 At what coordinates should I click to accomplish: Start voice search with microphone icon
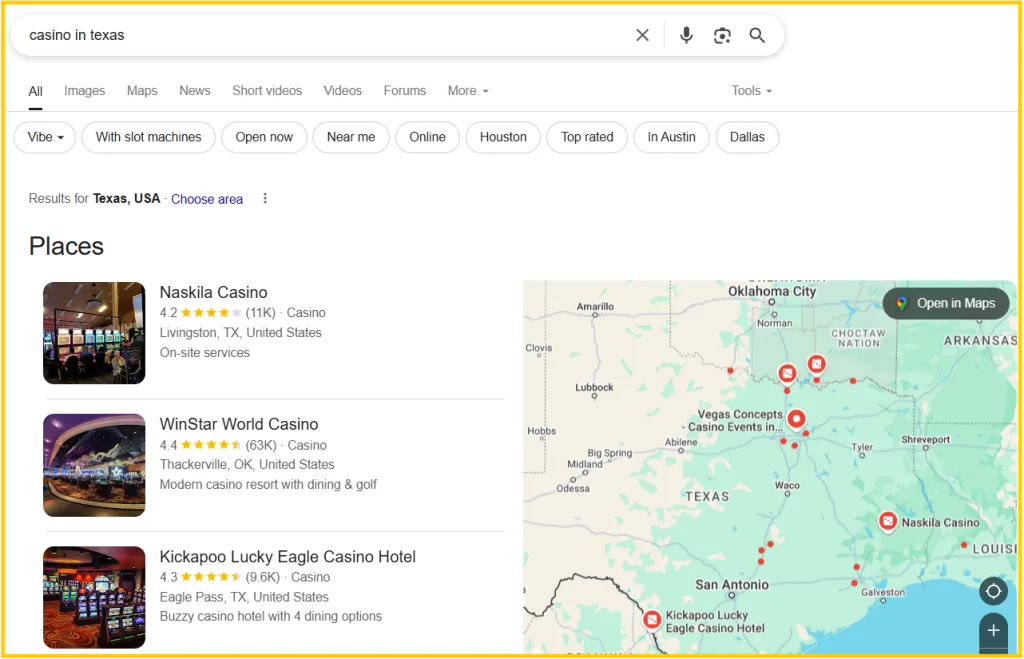click(686, 35)
